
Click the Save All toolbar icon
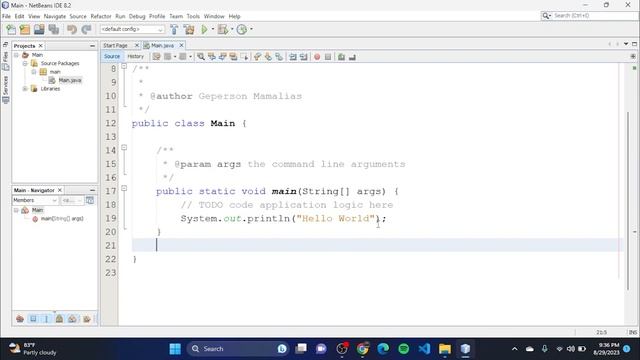point(53,29)
